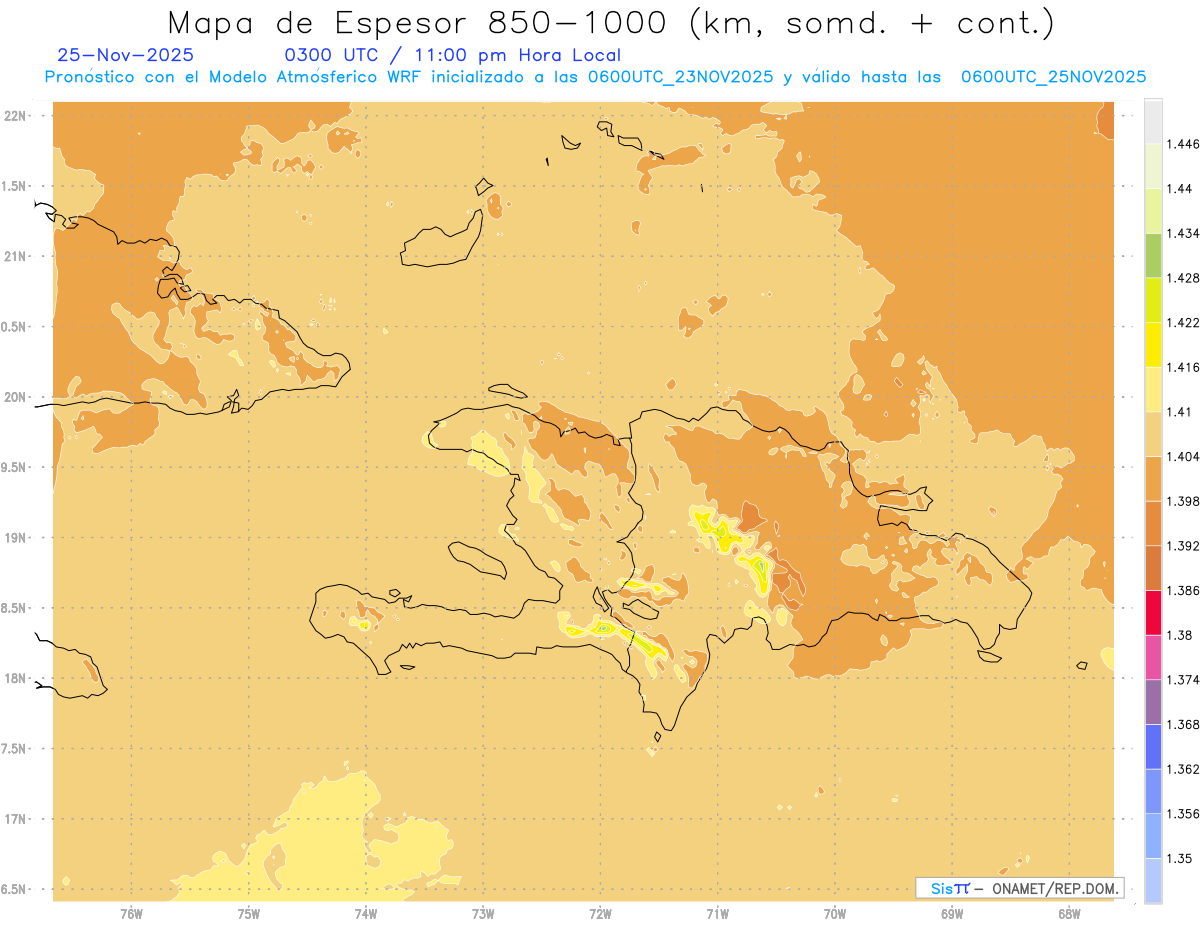Image resolution: width=1200 pixels, height=927 pixels.
Task: Select the pink colorbar segment above 1.374
Action: pyautogui.click(x=1153, y=657)
